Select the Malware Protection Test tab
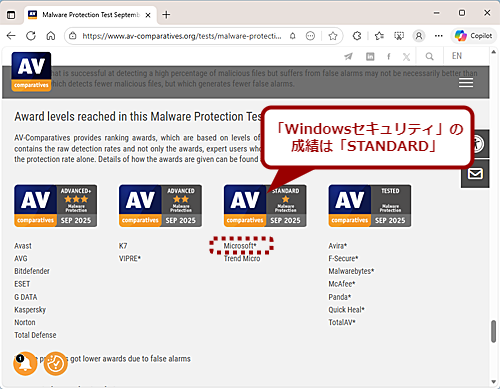Screen dimensions: 501x390 pyautogui.click(x=90, y=15)
